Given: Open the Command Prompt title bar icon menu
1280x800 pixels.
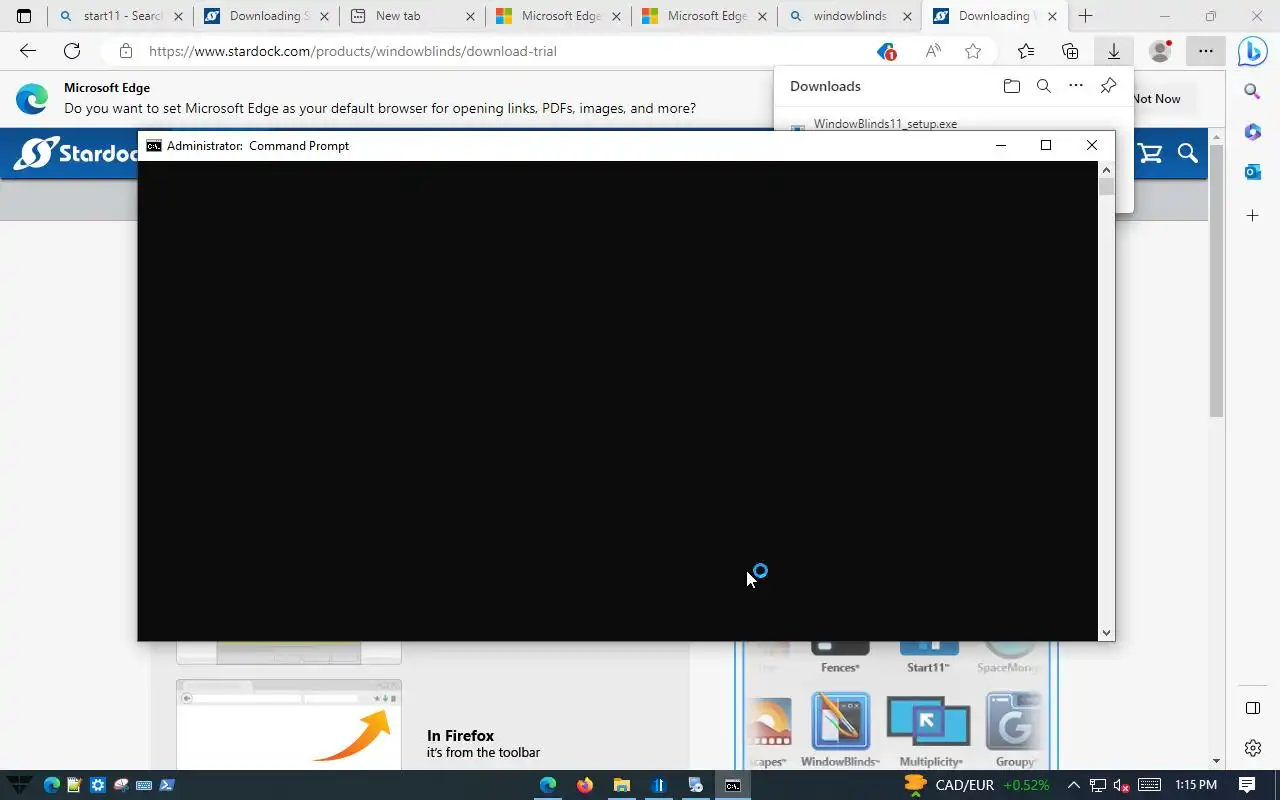Looking at the screenshot, I should pyautogui.click(x=153, y=146).
